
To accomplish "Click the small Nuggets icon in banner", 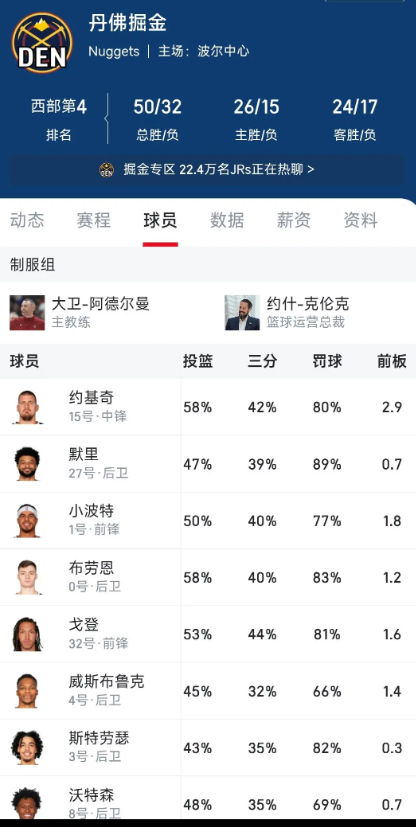I will pyautogui.click(x=107, y=169).
